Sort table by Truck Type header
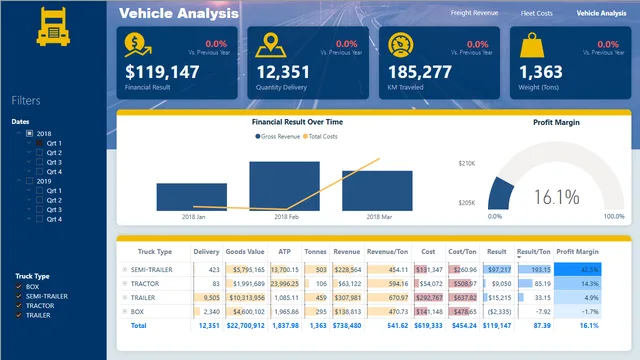640x360 pixels. point(155,252)
